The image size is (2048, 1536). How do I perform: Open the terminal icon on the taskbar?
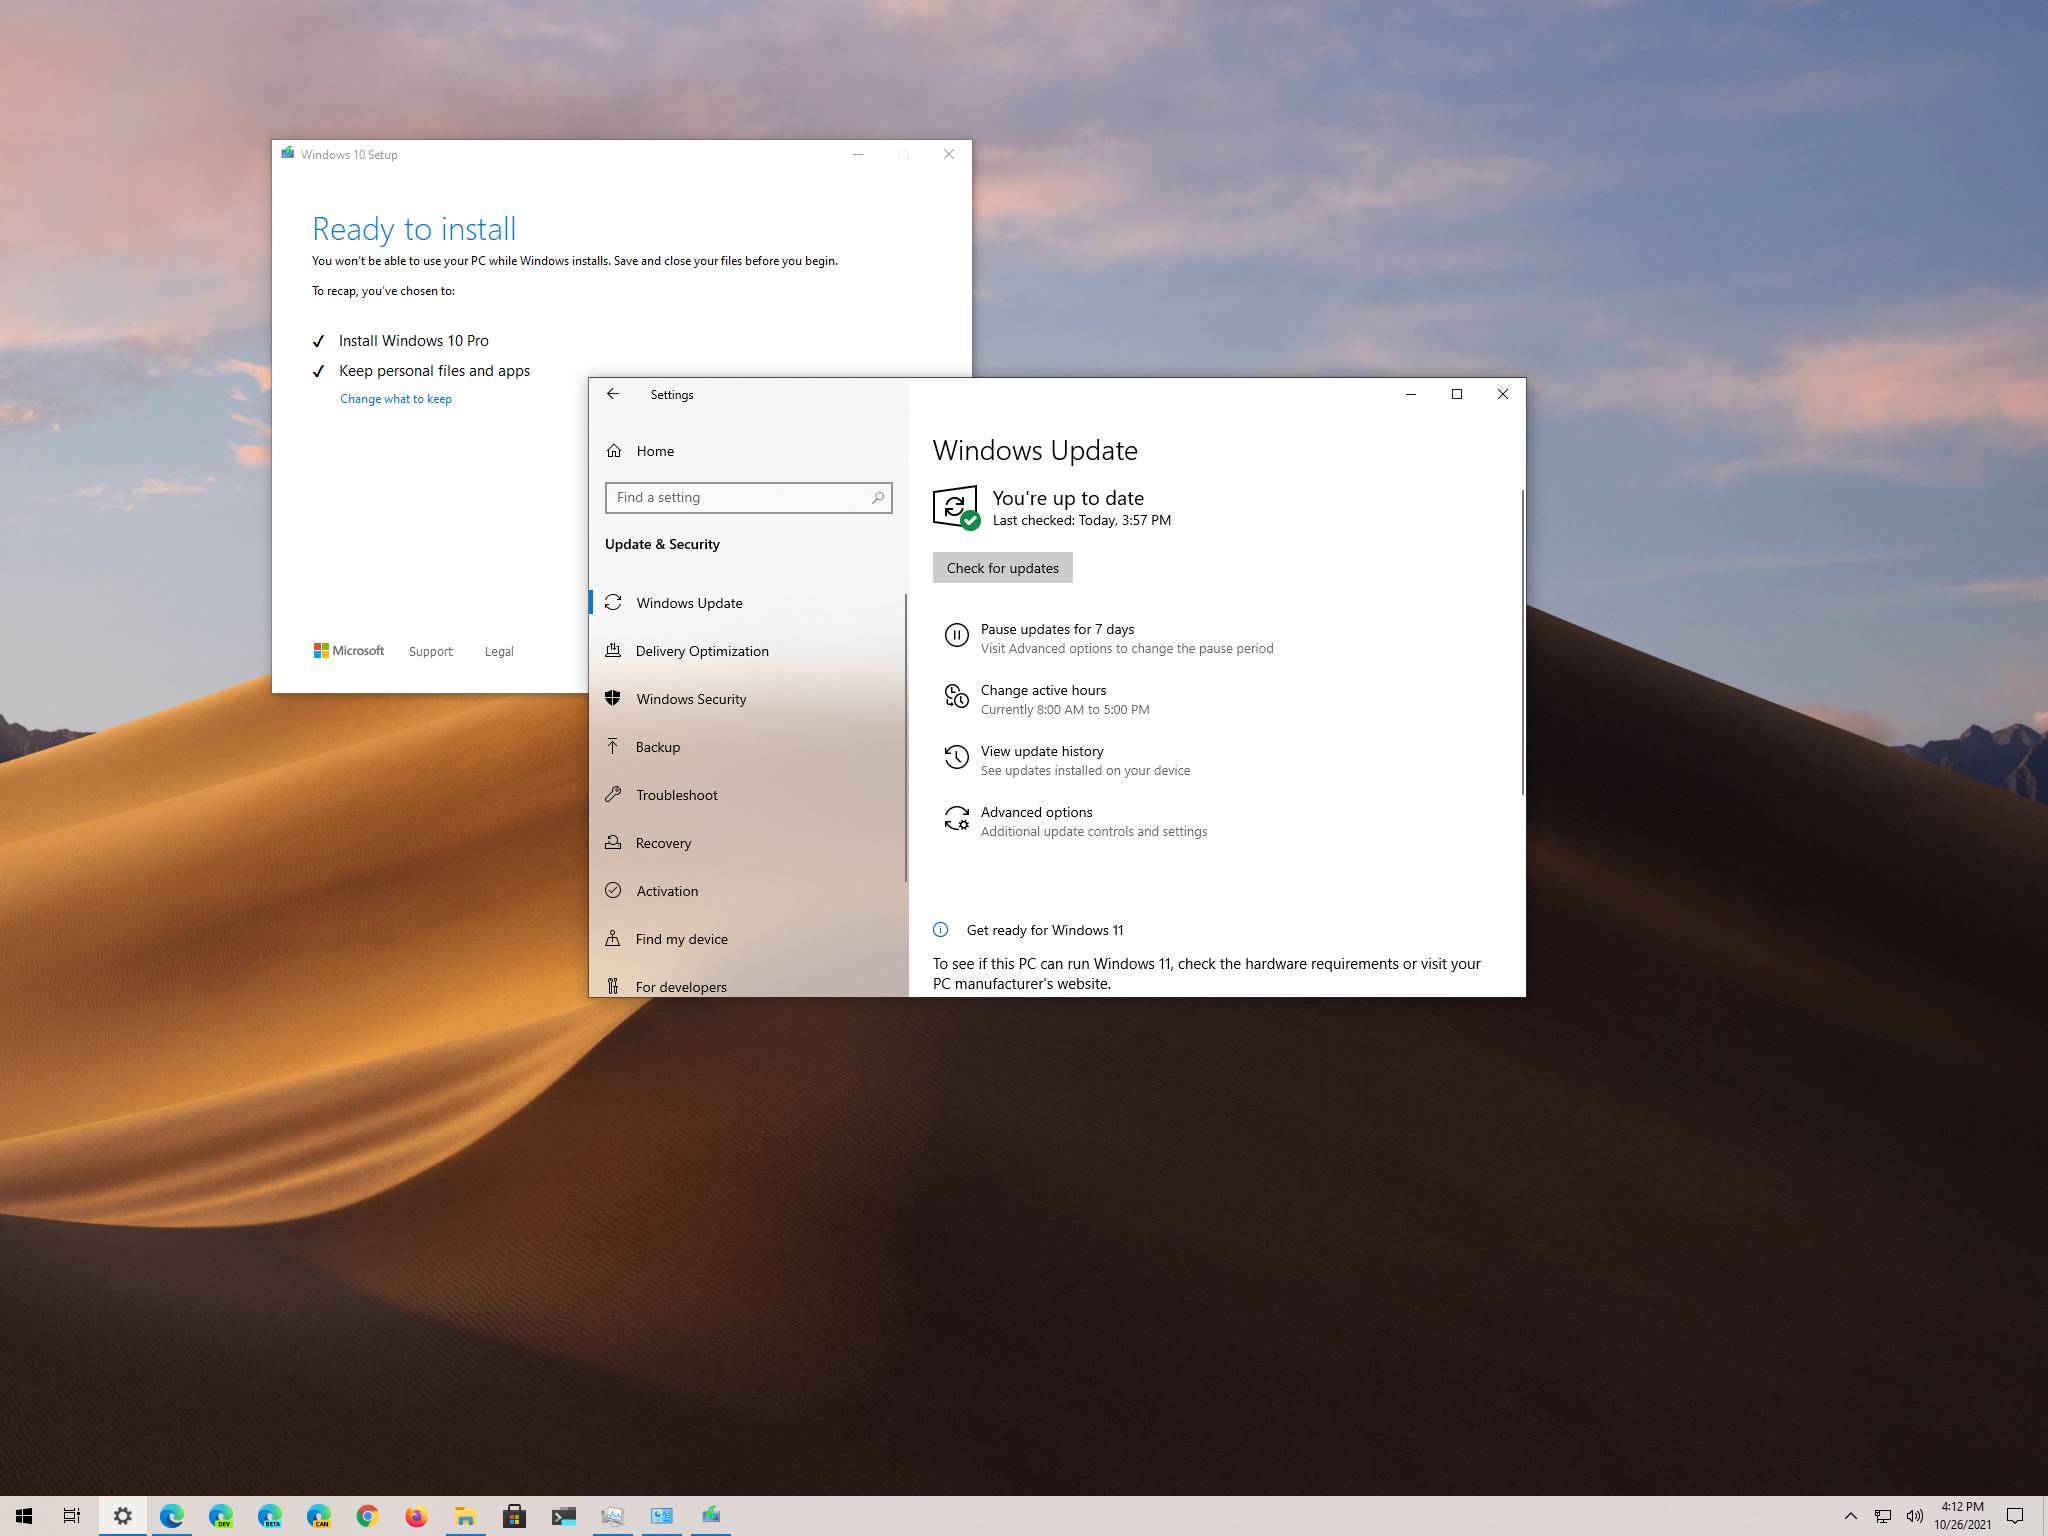pos(563,1516)
